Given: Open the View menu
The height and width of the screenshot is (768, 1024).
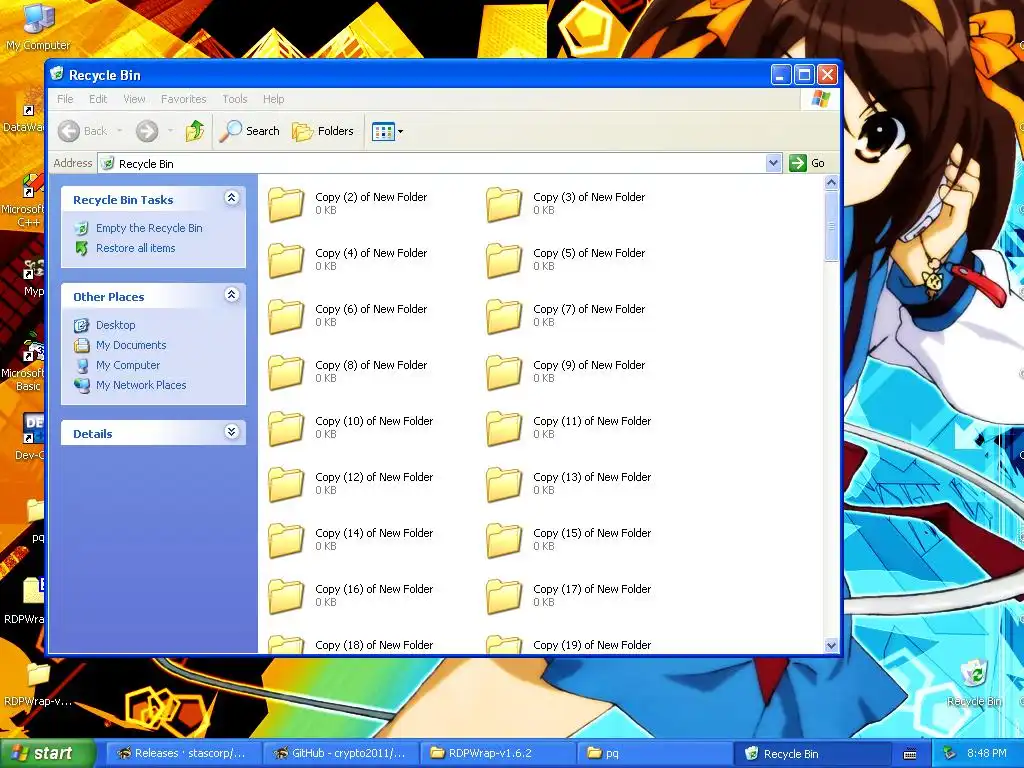Looking at the screenshot, I should pyautogui.click(x=134, y=99).
